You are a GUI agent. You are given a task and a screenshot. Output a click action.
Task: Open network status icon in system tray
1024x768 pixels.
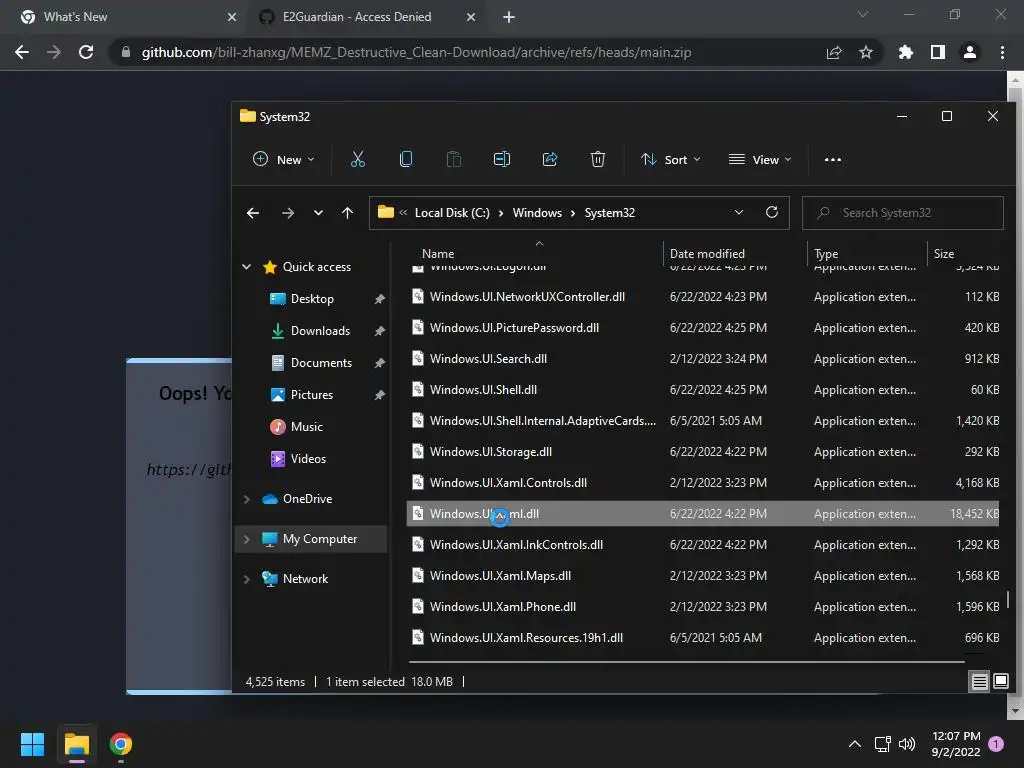pos(883,744)
